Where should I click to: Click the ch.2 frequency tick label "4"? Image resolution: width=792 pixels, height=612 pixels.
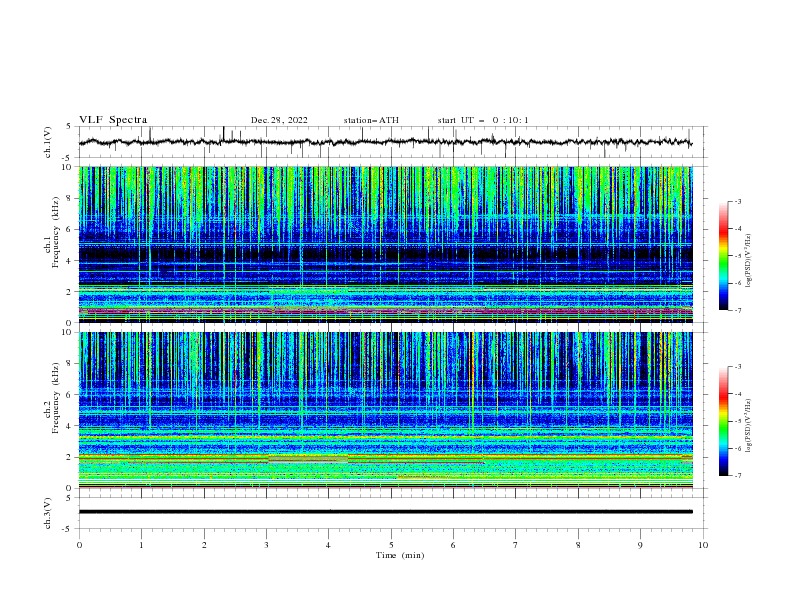pyautogui.click(x=70, y=426)
